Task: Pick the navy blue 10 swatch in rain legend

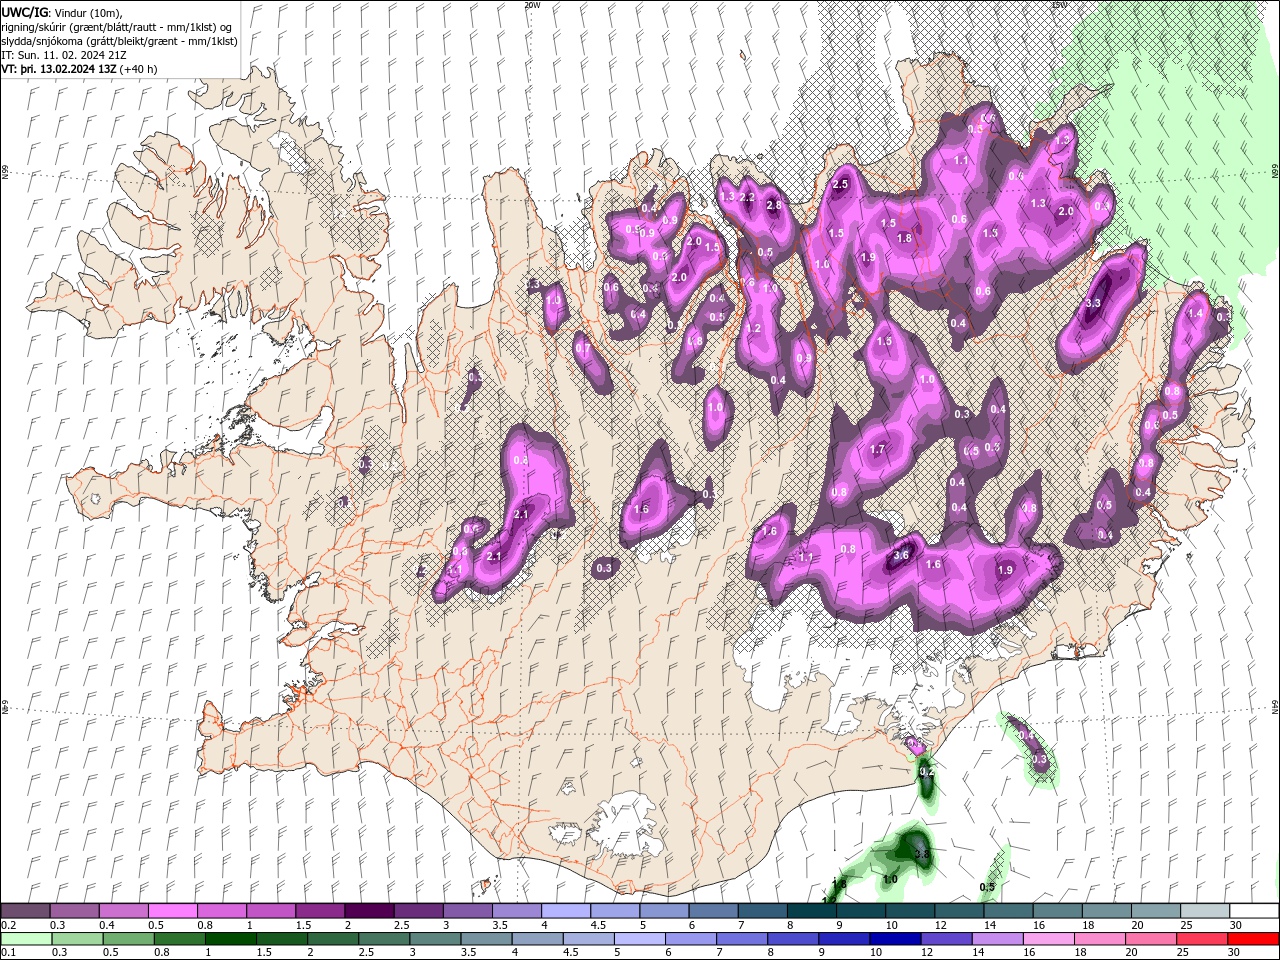Action: point(895,939)
